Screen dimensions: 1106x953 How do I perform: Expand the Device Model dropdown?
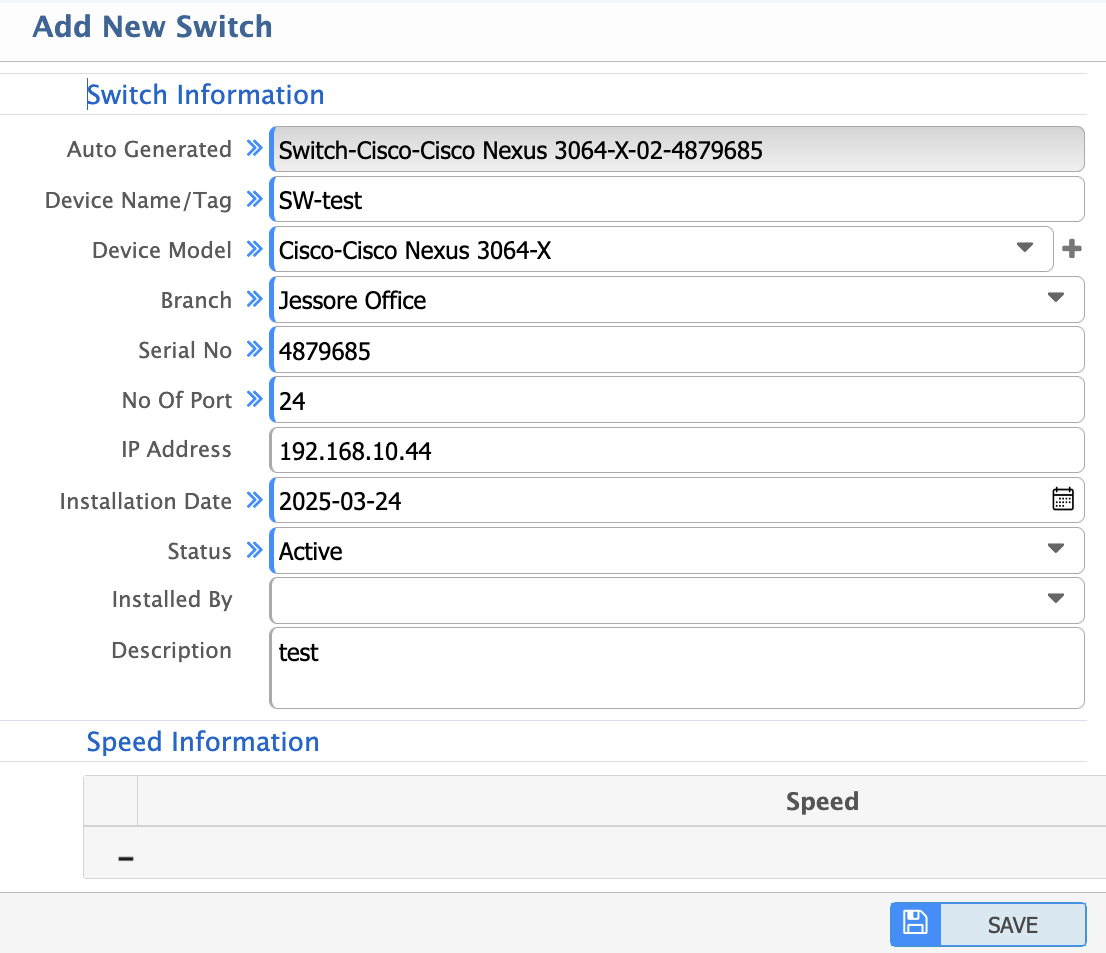tap(1024, 248)
